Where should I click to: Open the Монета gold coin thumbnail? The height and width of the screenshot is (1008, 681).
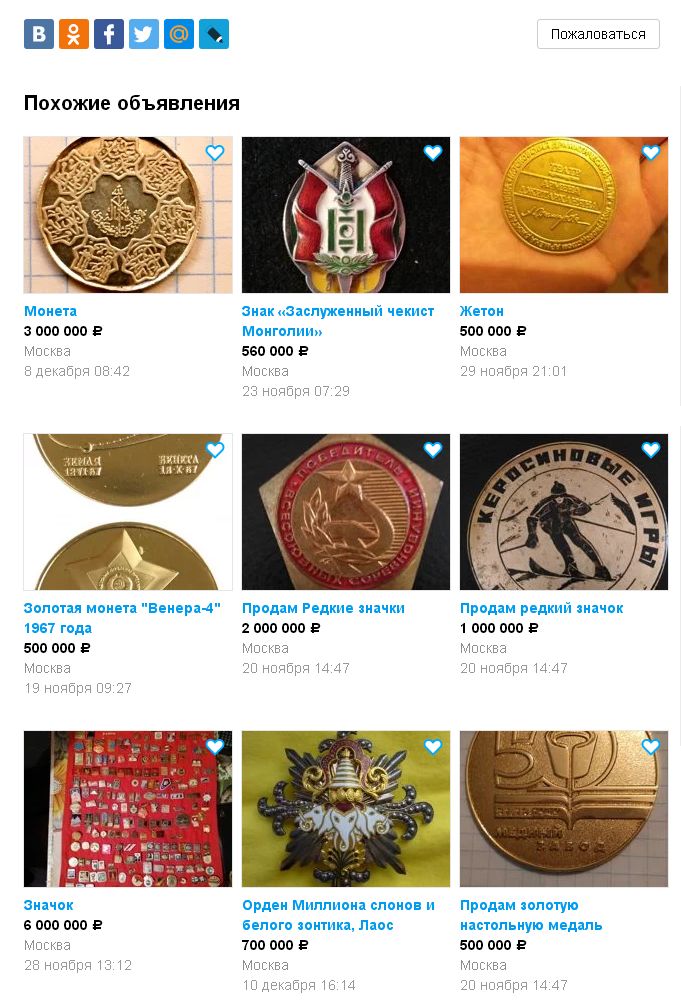(x=128, y=215)
